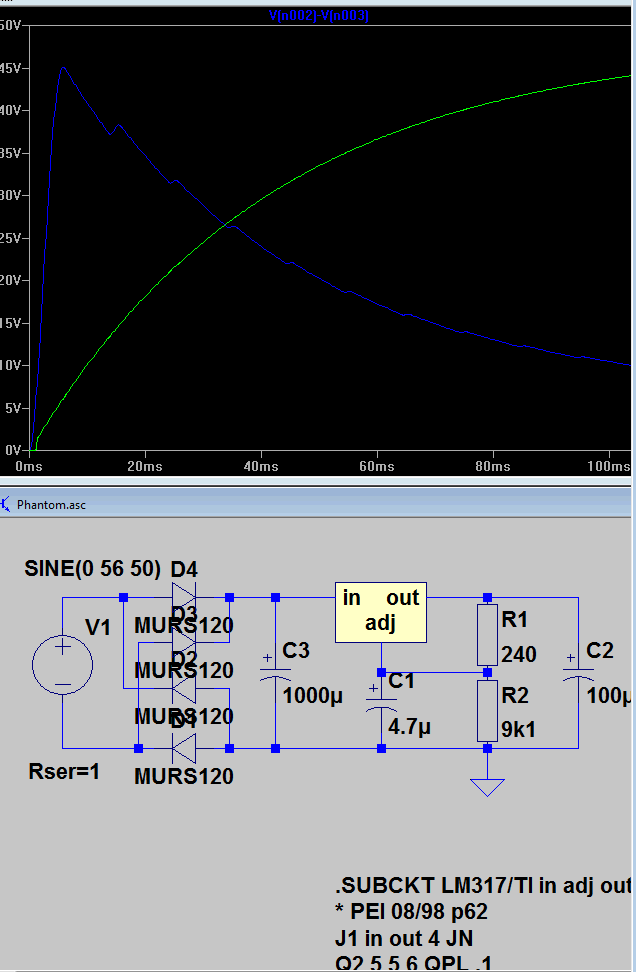Viewport: 636px width, 972px height.
Task: Click the 40ms time axis label
Action: point(261,466)
